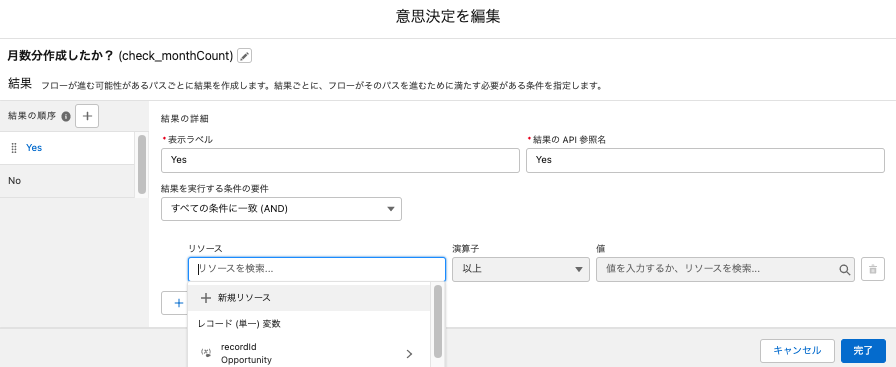Open すべての条件に一致 (AND) dropdown
896x367 pixels.
coord(281,209)
